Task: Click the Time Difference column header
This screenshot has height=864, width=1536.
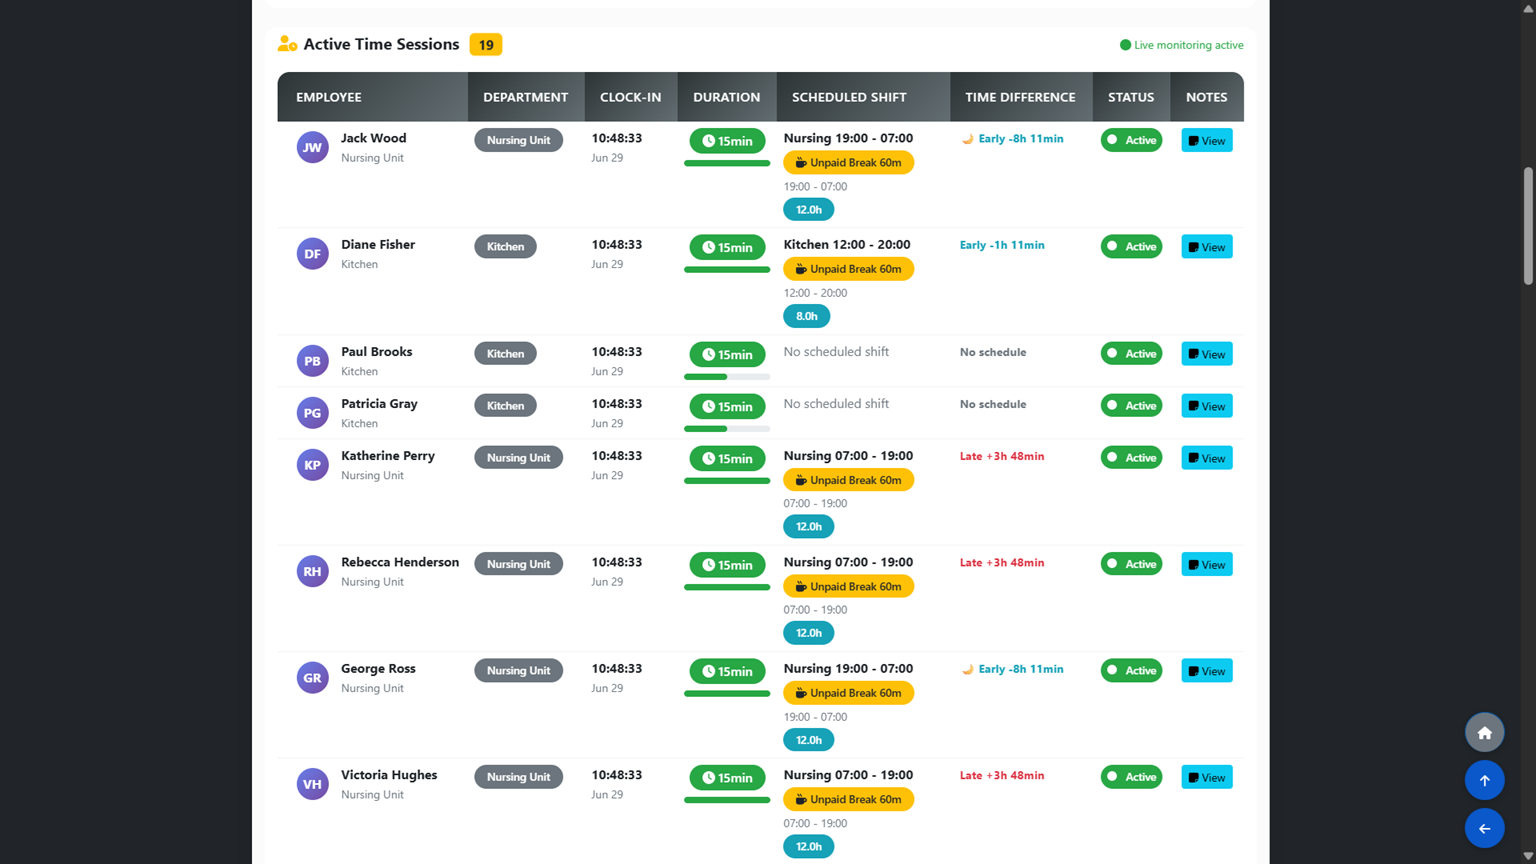Action: (1021, 97)
